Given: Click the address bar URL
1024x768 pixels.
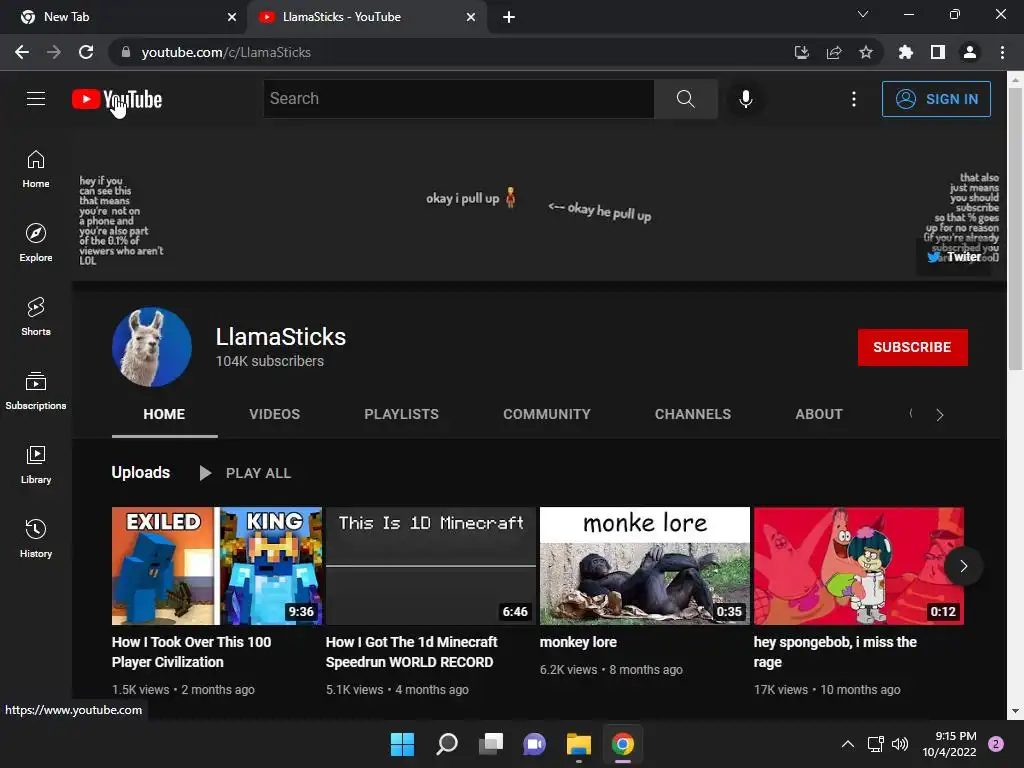Looking at the screenshot, I should pyautogui.click(x=226, y=52).
